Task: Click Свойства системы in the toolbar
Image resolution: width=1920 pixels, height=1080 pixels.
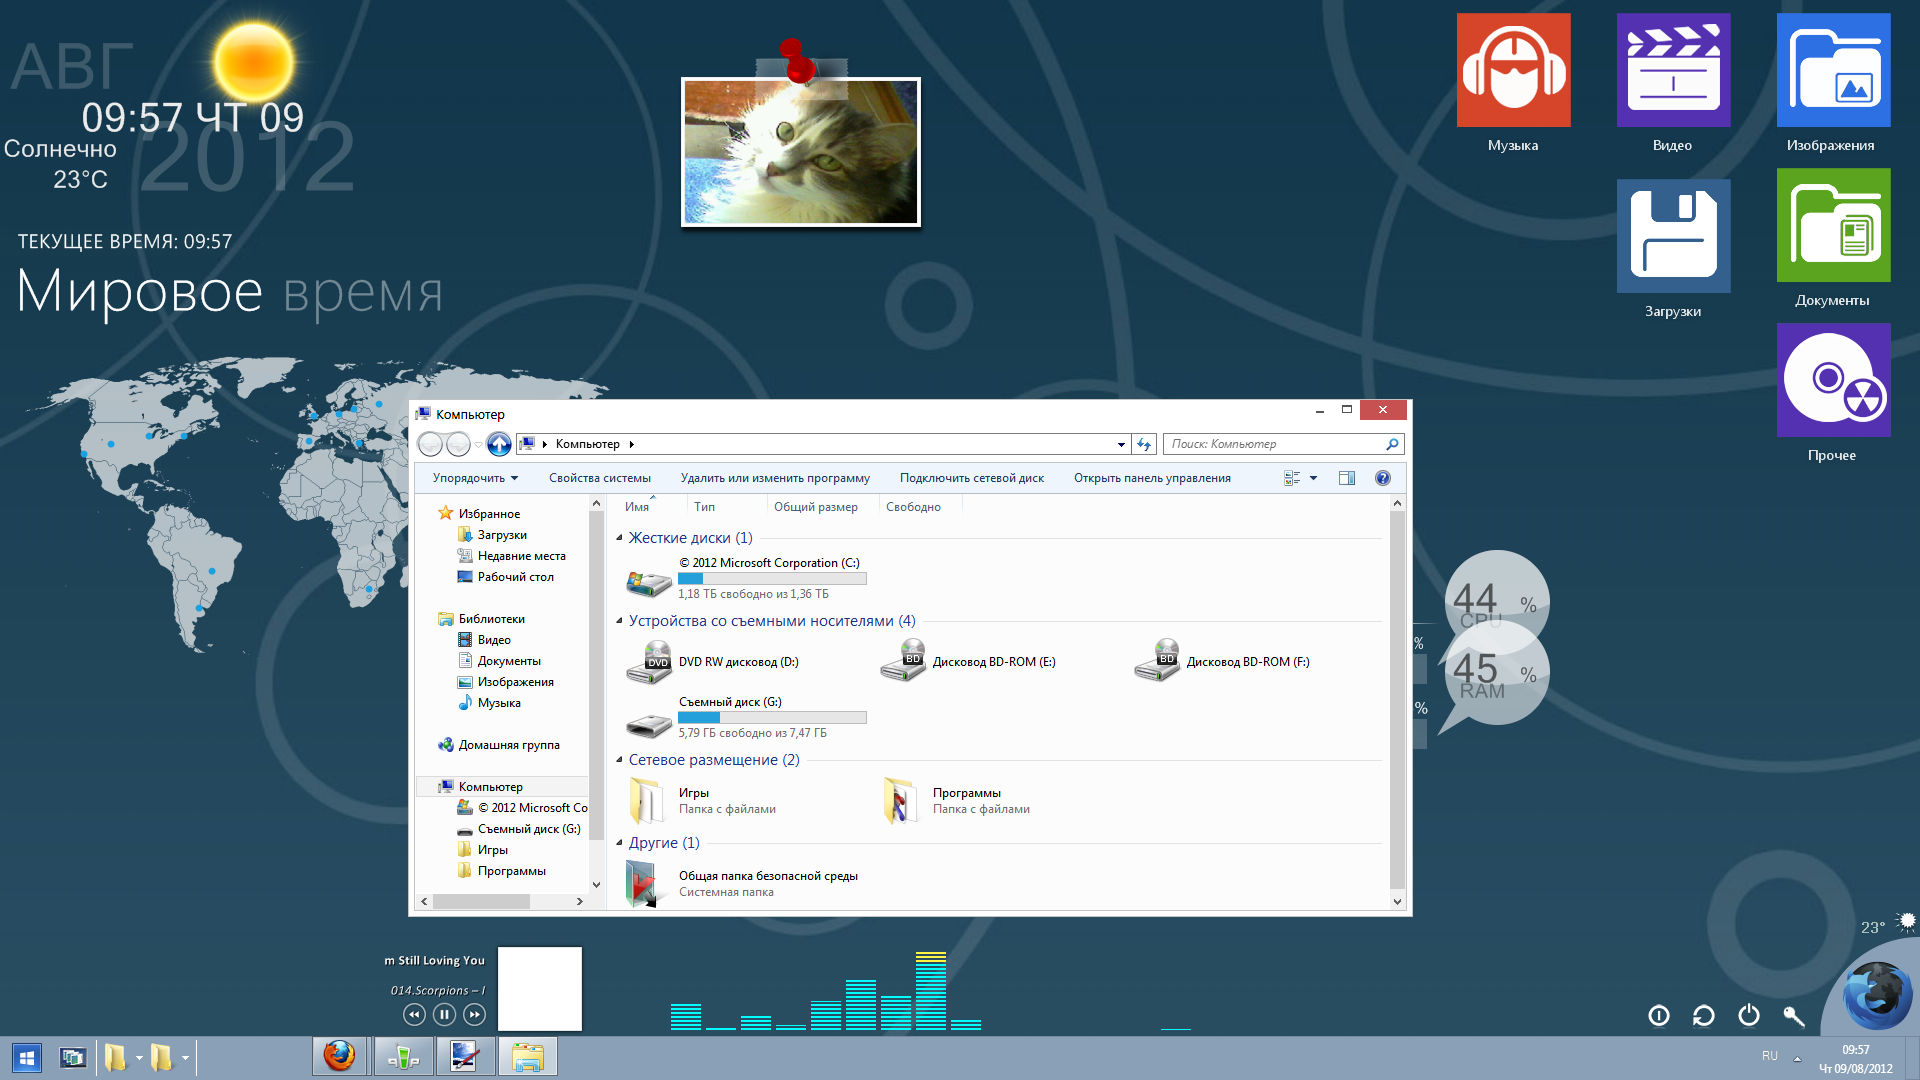Action: tap(599, 478)
